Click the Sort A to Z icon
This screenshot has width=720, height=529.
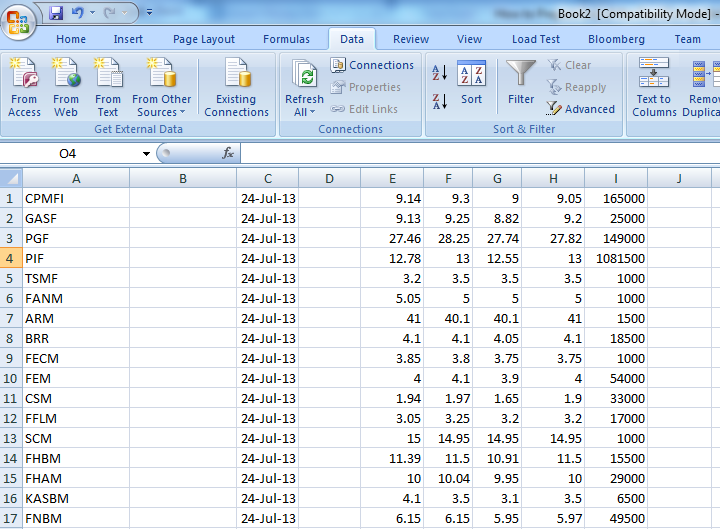(439, 73)
